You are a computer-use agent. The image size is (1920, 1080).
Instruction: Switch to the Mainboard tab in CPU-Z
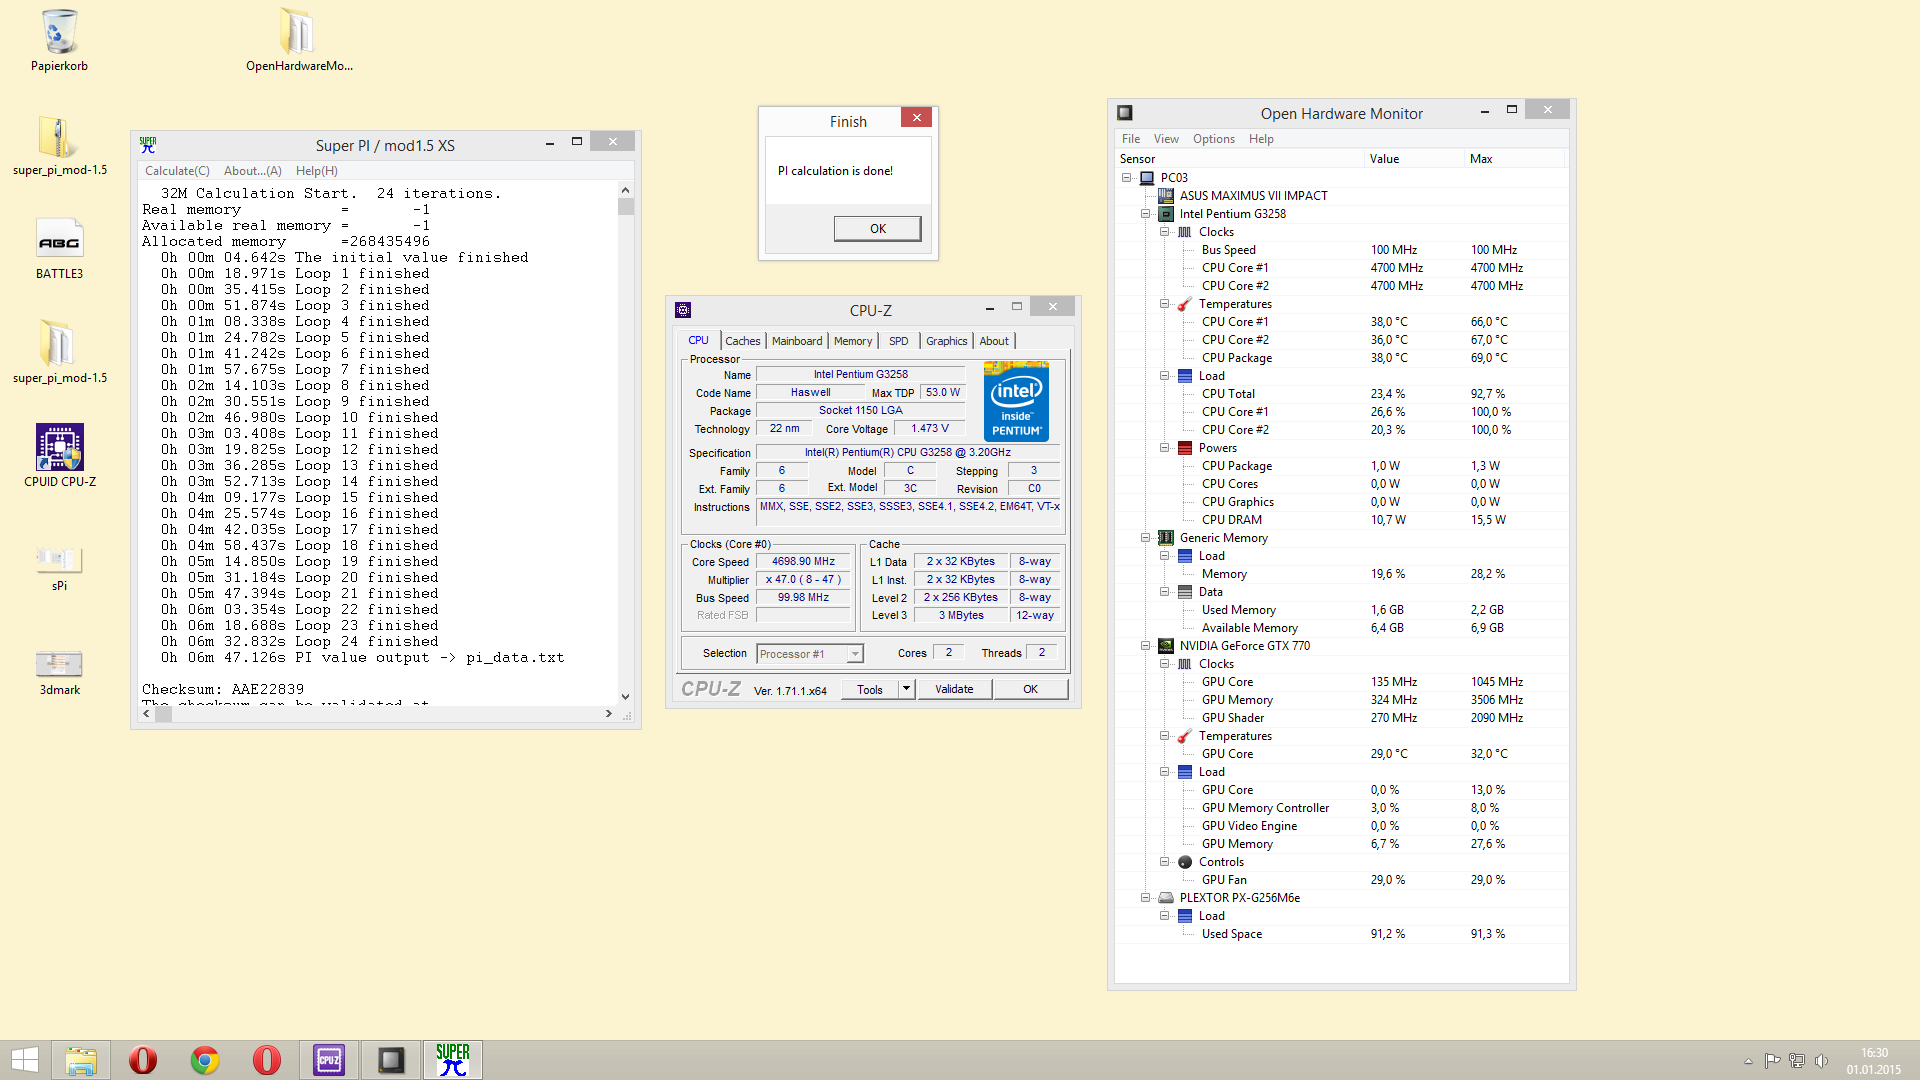796,341
